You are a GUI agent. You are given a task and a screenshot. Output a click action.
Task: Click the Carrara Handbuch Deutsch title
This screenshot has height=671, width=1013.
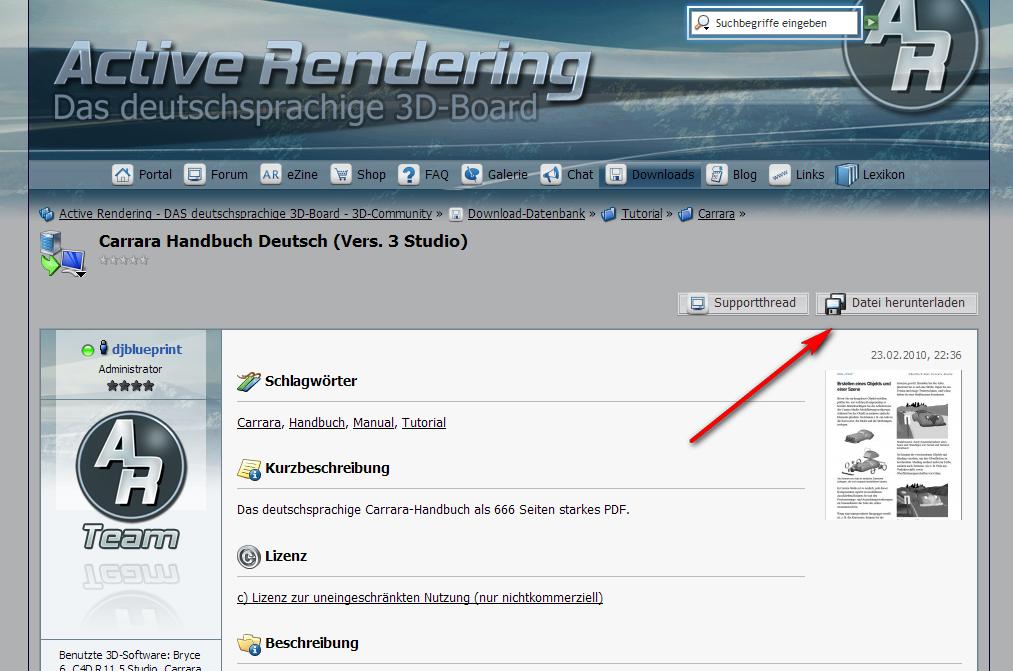[x=283, y=241]
